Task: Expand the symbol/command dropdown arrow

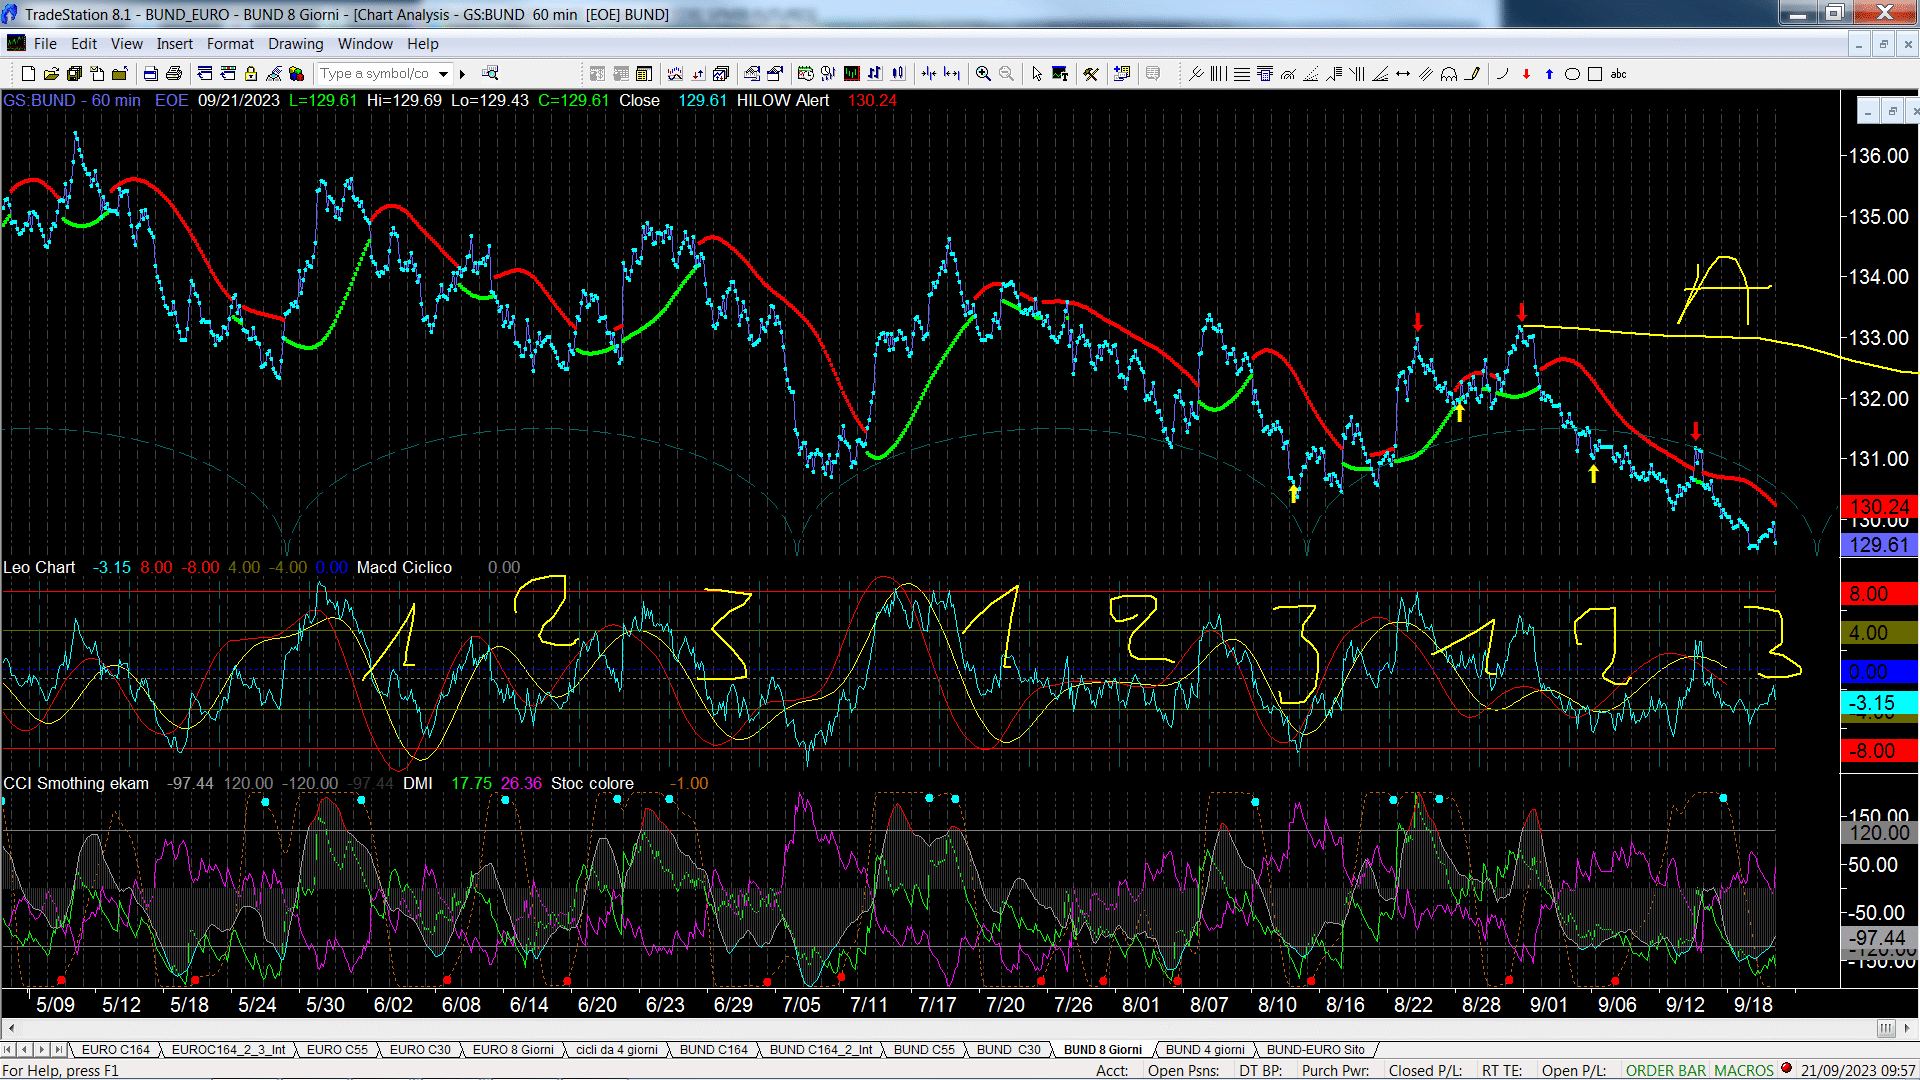Action: [x=443, y=74]
